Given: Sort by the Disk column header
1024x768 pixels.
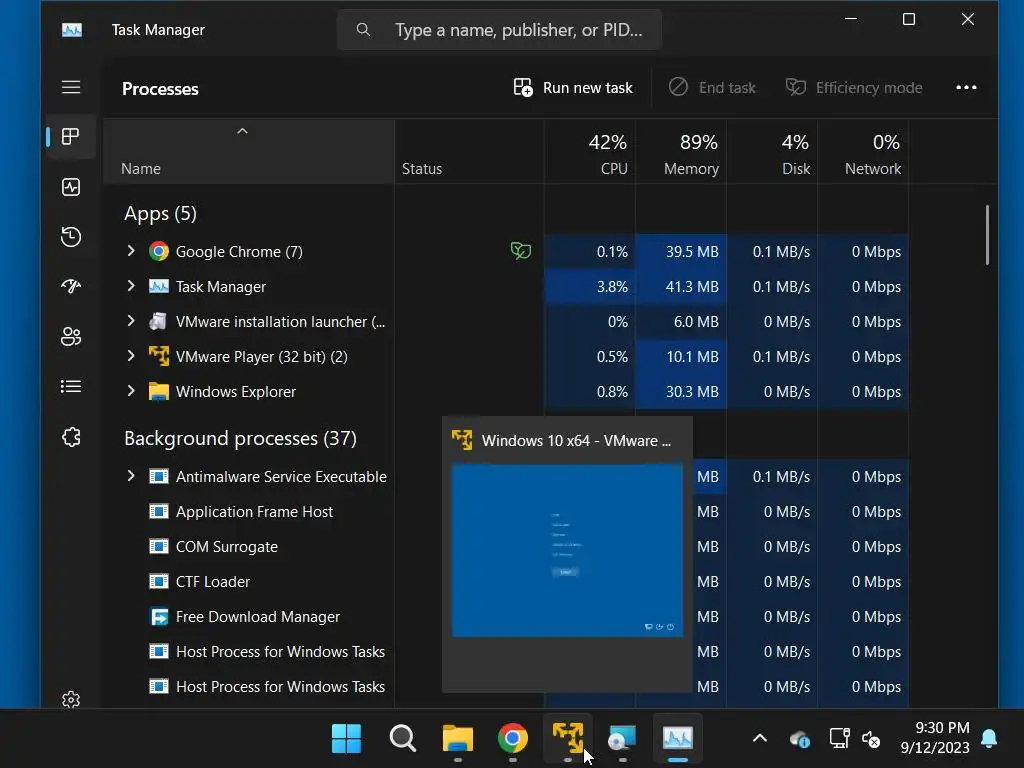Looking at the screenshot, I should click(772, 154).
